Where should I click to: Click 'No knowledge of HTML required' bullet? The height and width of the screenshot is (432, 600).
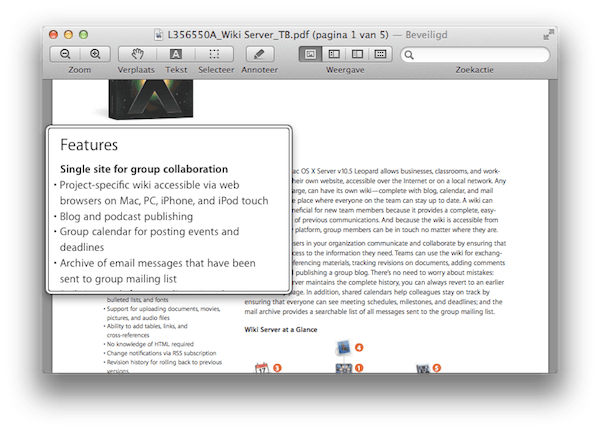(x=149, y=344)
